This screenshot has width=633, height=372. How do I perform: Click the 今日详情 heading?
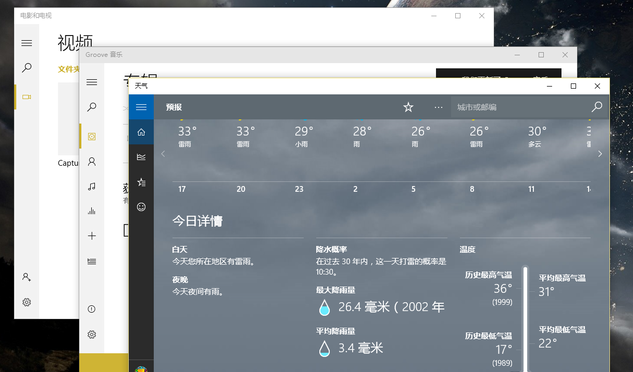tap(197, 221)
